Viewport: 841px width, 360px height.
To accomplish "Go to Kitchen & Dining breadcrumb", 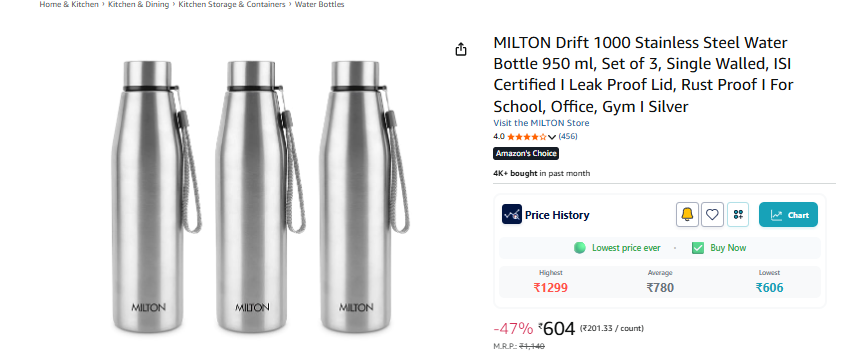I will click(x=138, y=4).
